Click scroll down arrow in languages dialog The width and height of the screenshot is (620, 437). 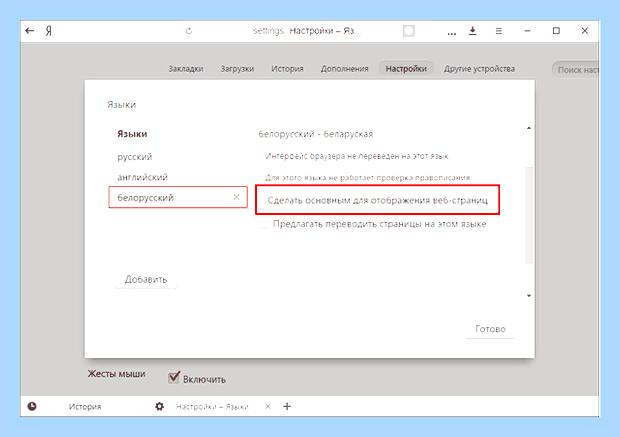click(529, 296)
